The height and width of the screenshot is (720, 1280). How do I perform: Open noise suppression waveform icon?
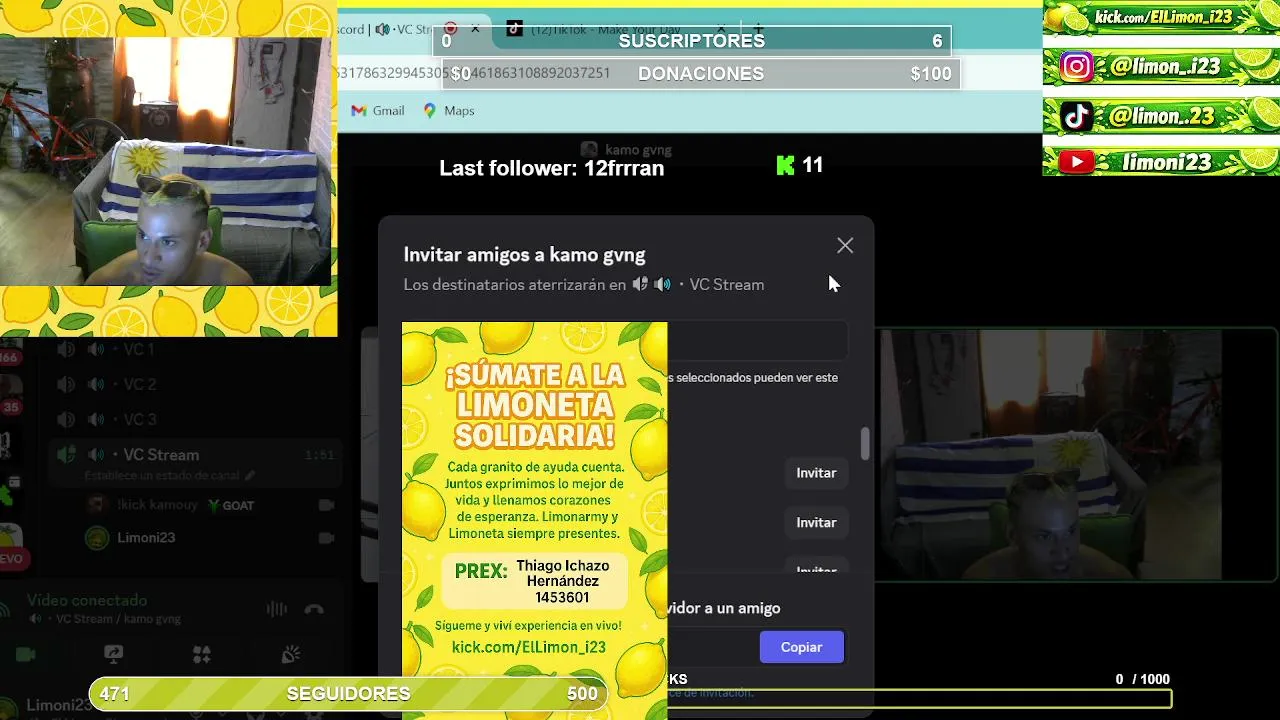(x=277, y=609)
